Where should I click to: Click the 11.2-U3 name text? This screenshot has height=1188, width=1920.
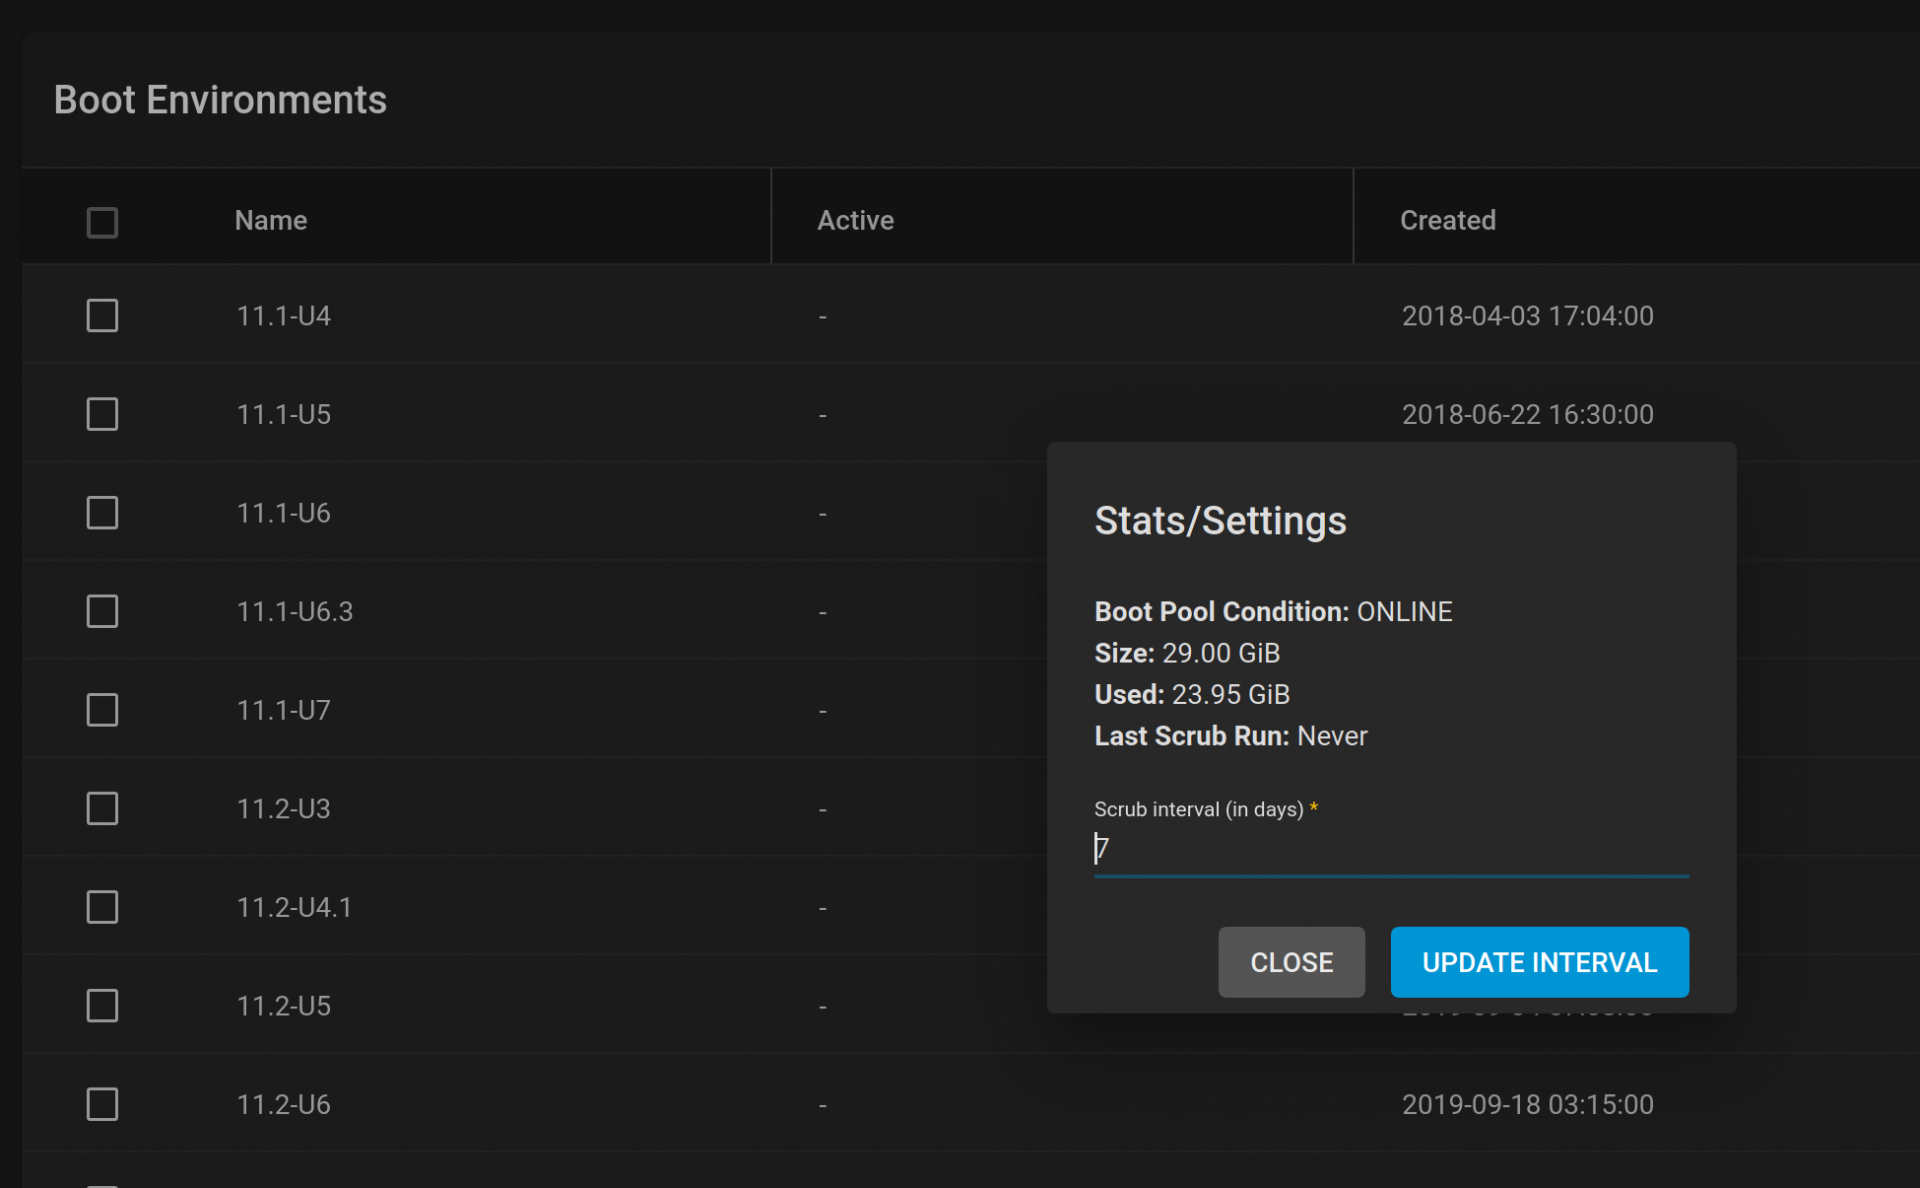coord(283,808)
